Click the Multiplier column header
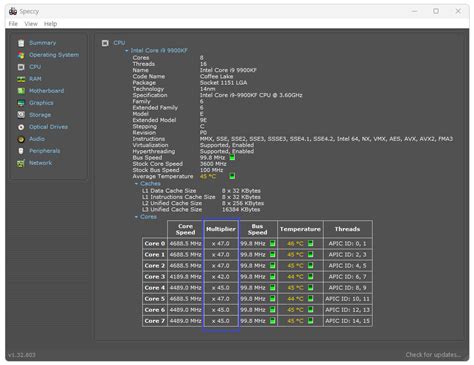Viewport: 474px width, 365px height. coord(221,229)
